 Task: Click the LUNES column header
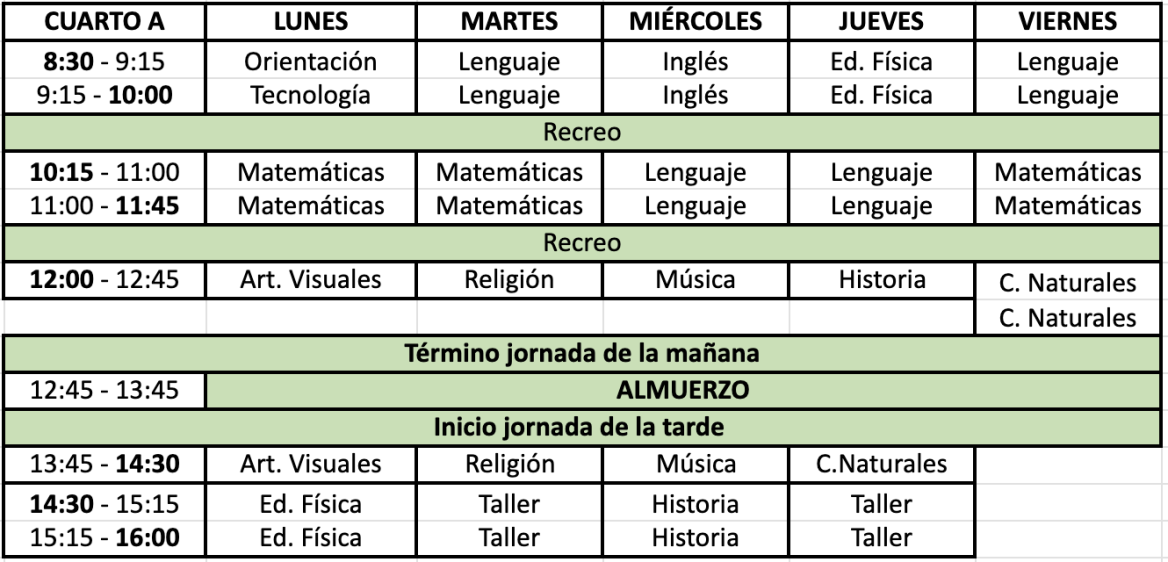click(x=310, y=22)
